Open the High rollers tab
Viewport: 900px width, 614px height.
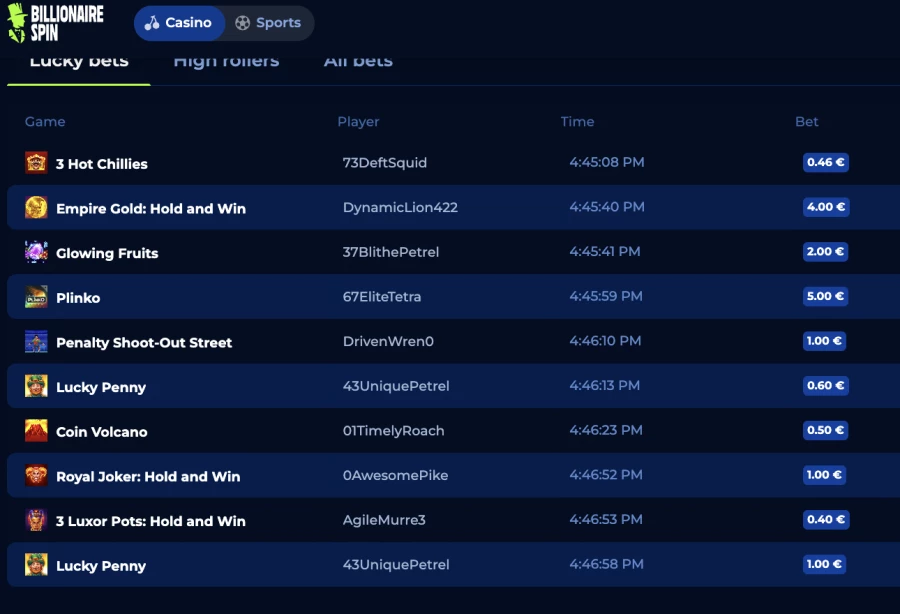[227, 61]
